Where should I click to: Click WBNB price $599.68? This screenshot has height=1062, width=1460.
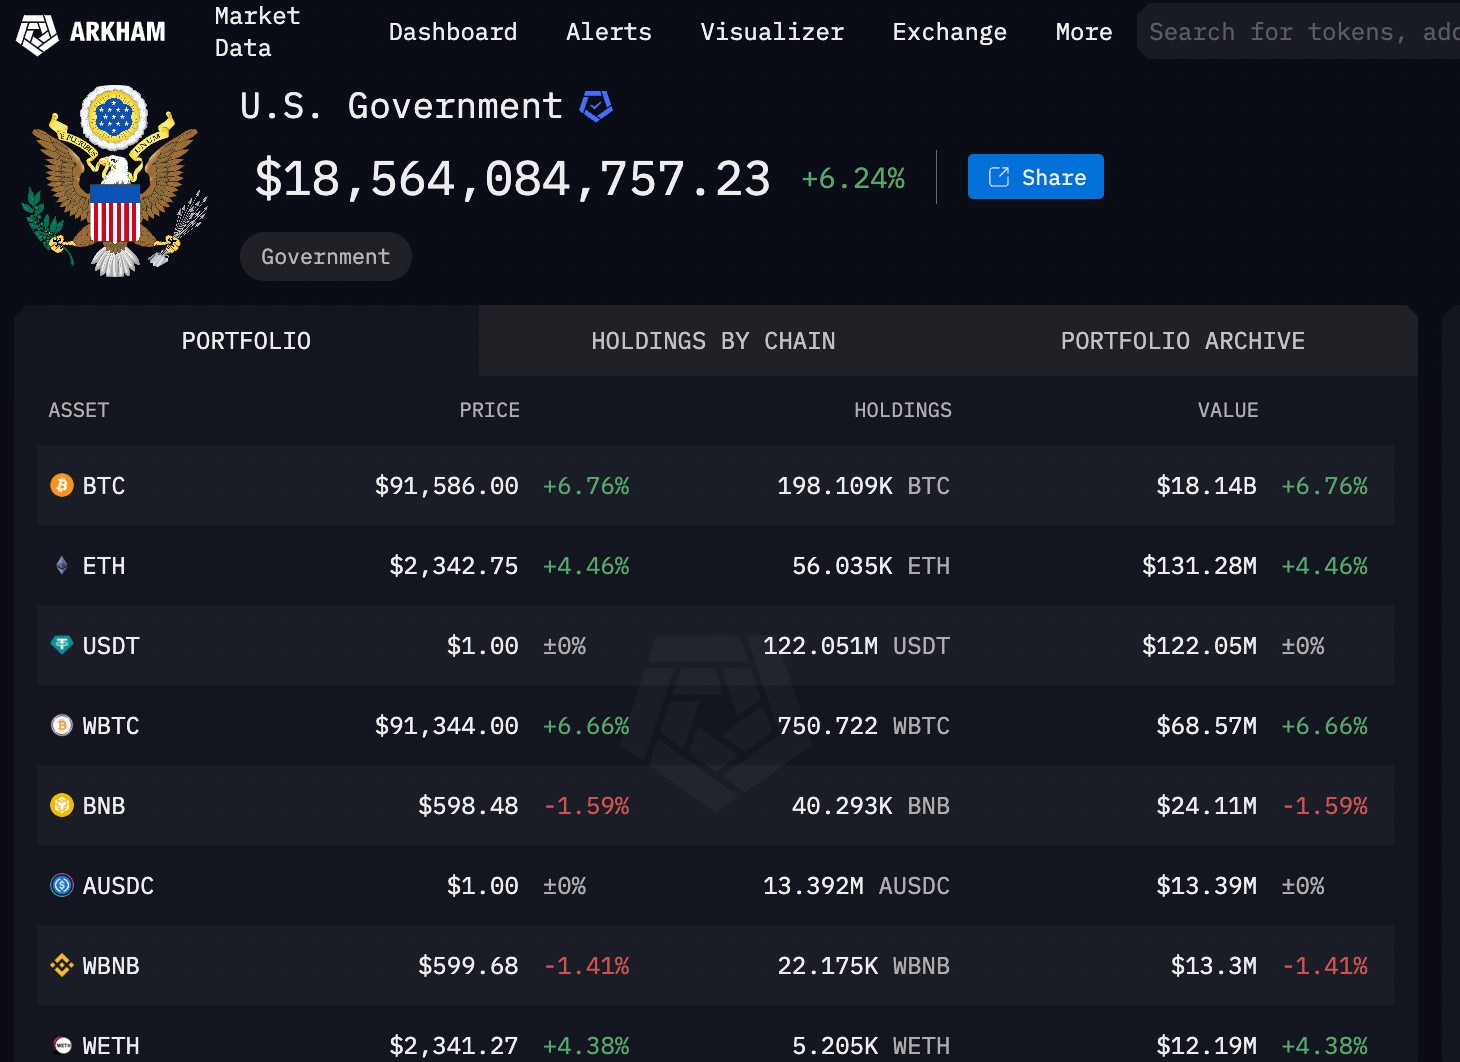coord(468,966)
